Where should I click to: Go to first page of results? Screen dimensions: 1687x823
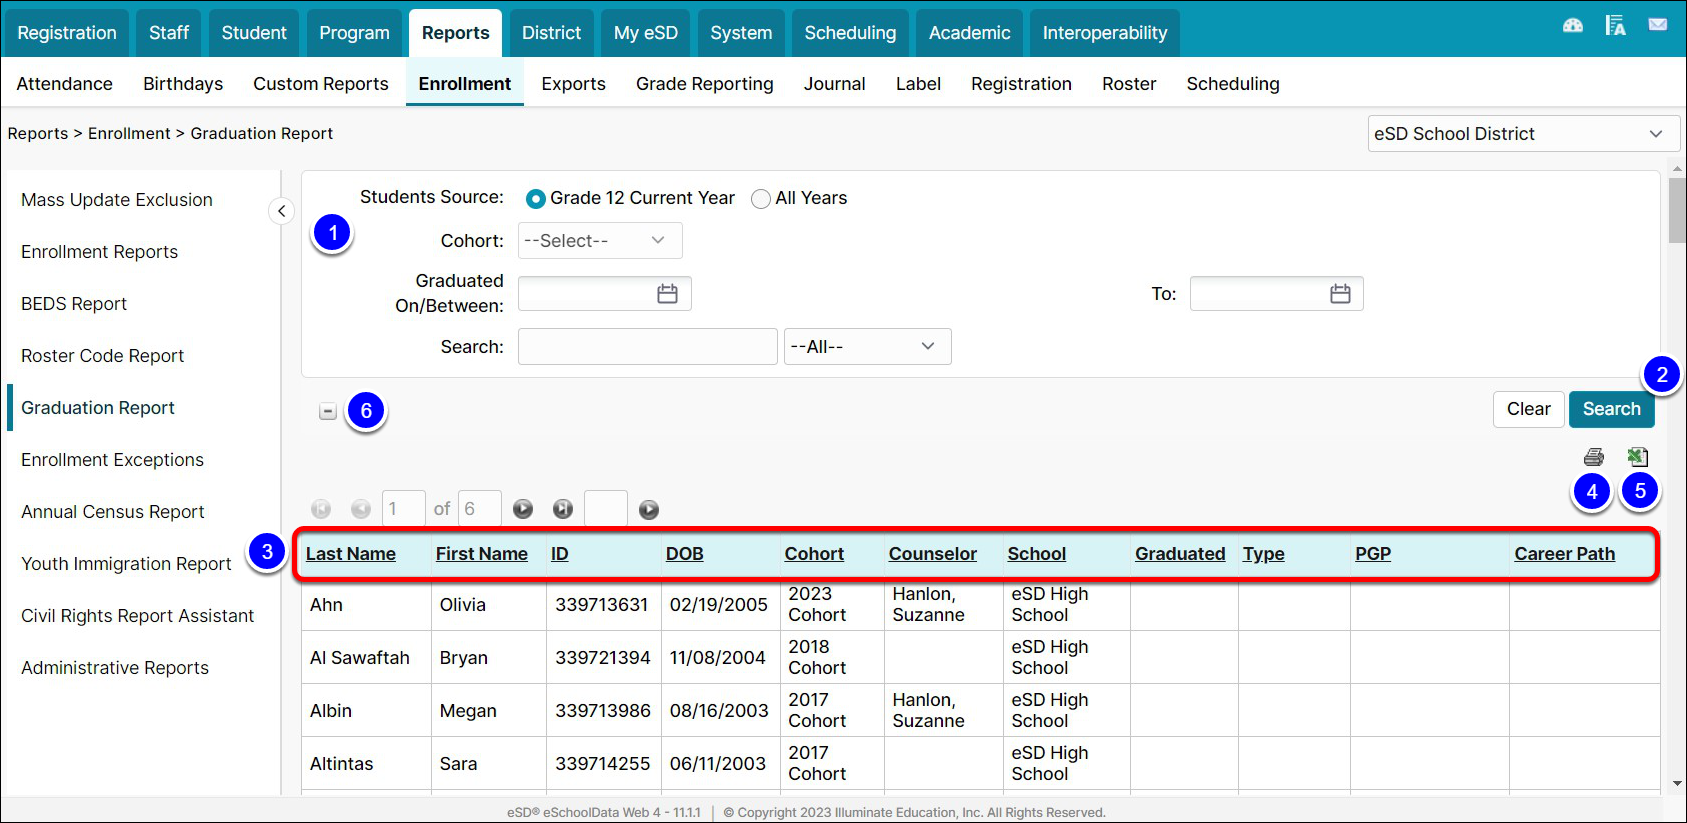(321, 509)
